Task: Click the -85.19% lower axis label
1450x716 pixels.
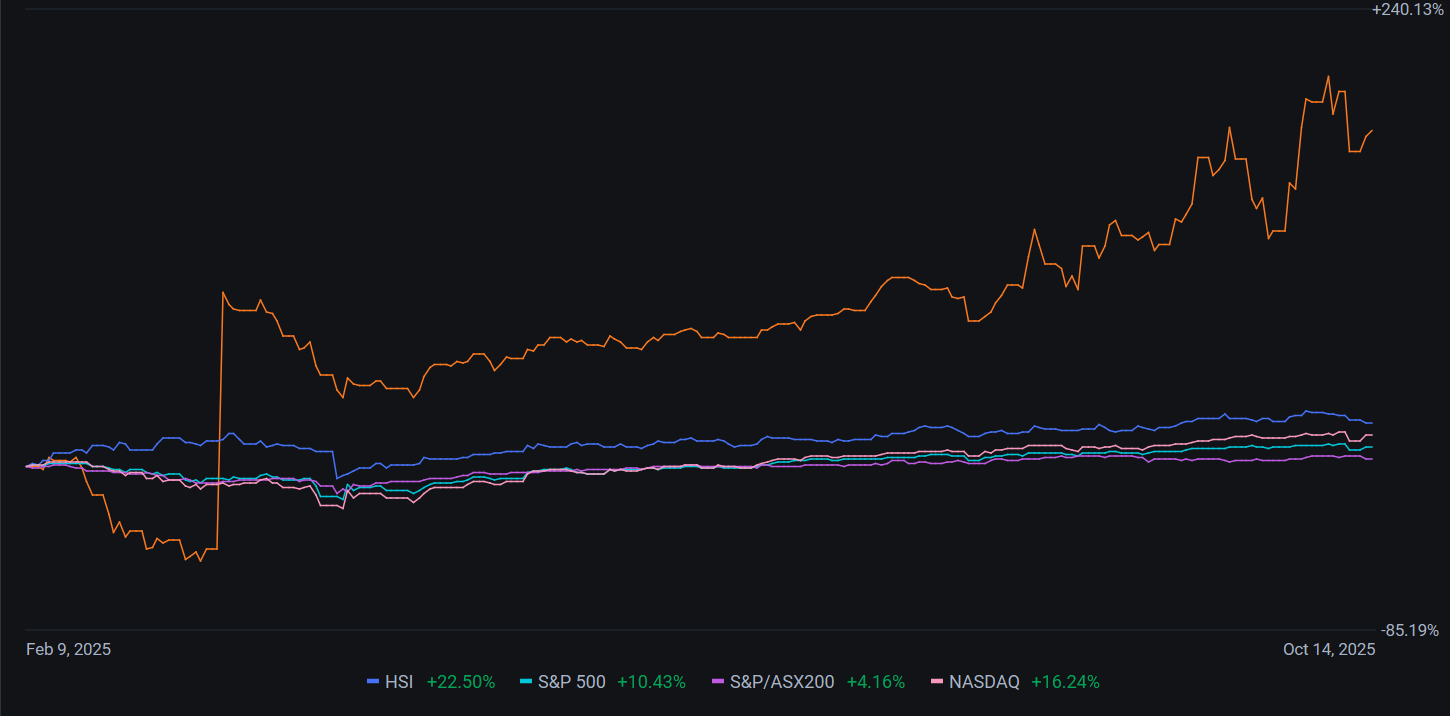Action: pos(1409,630)
